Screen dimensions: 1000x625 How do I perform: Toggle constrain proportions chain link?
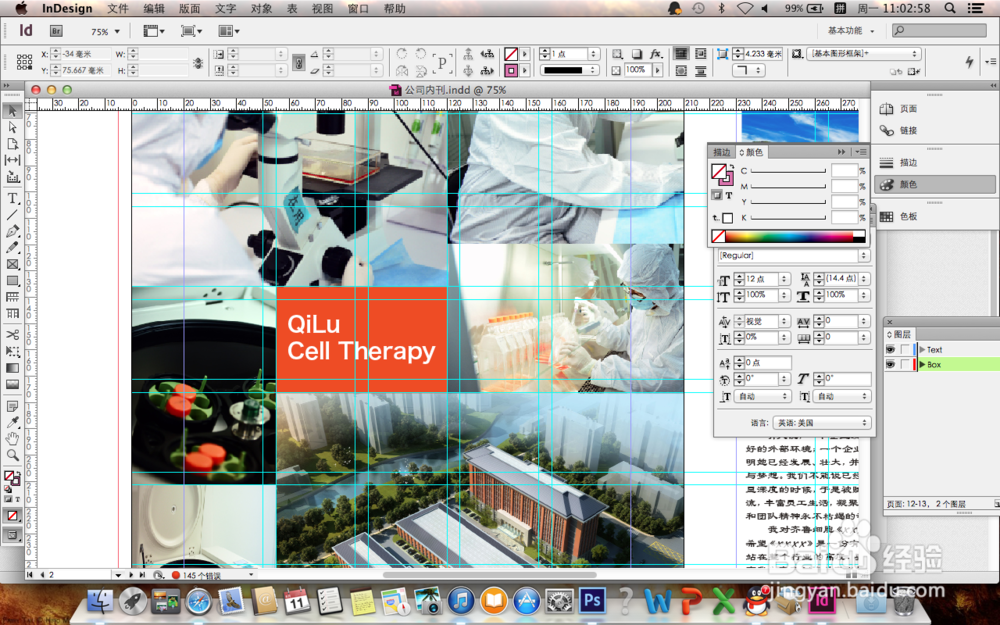298,62
